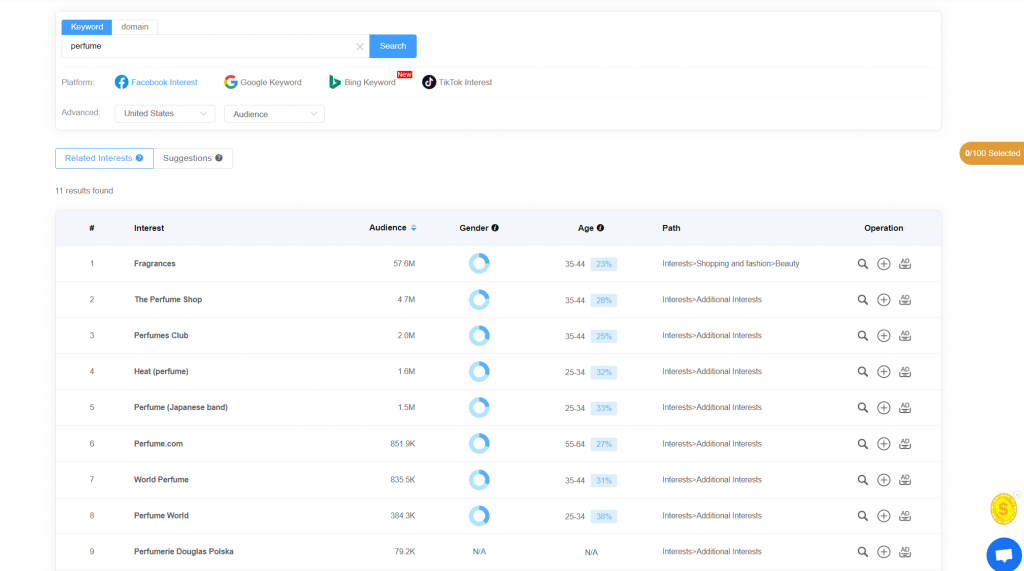Click the 23% age badge for Fragrances
Viewport: 1024px width, 571px height.
pyautogui.click(x=604, y=265)
